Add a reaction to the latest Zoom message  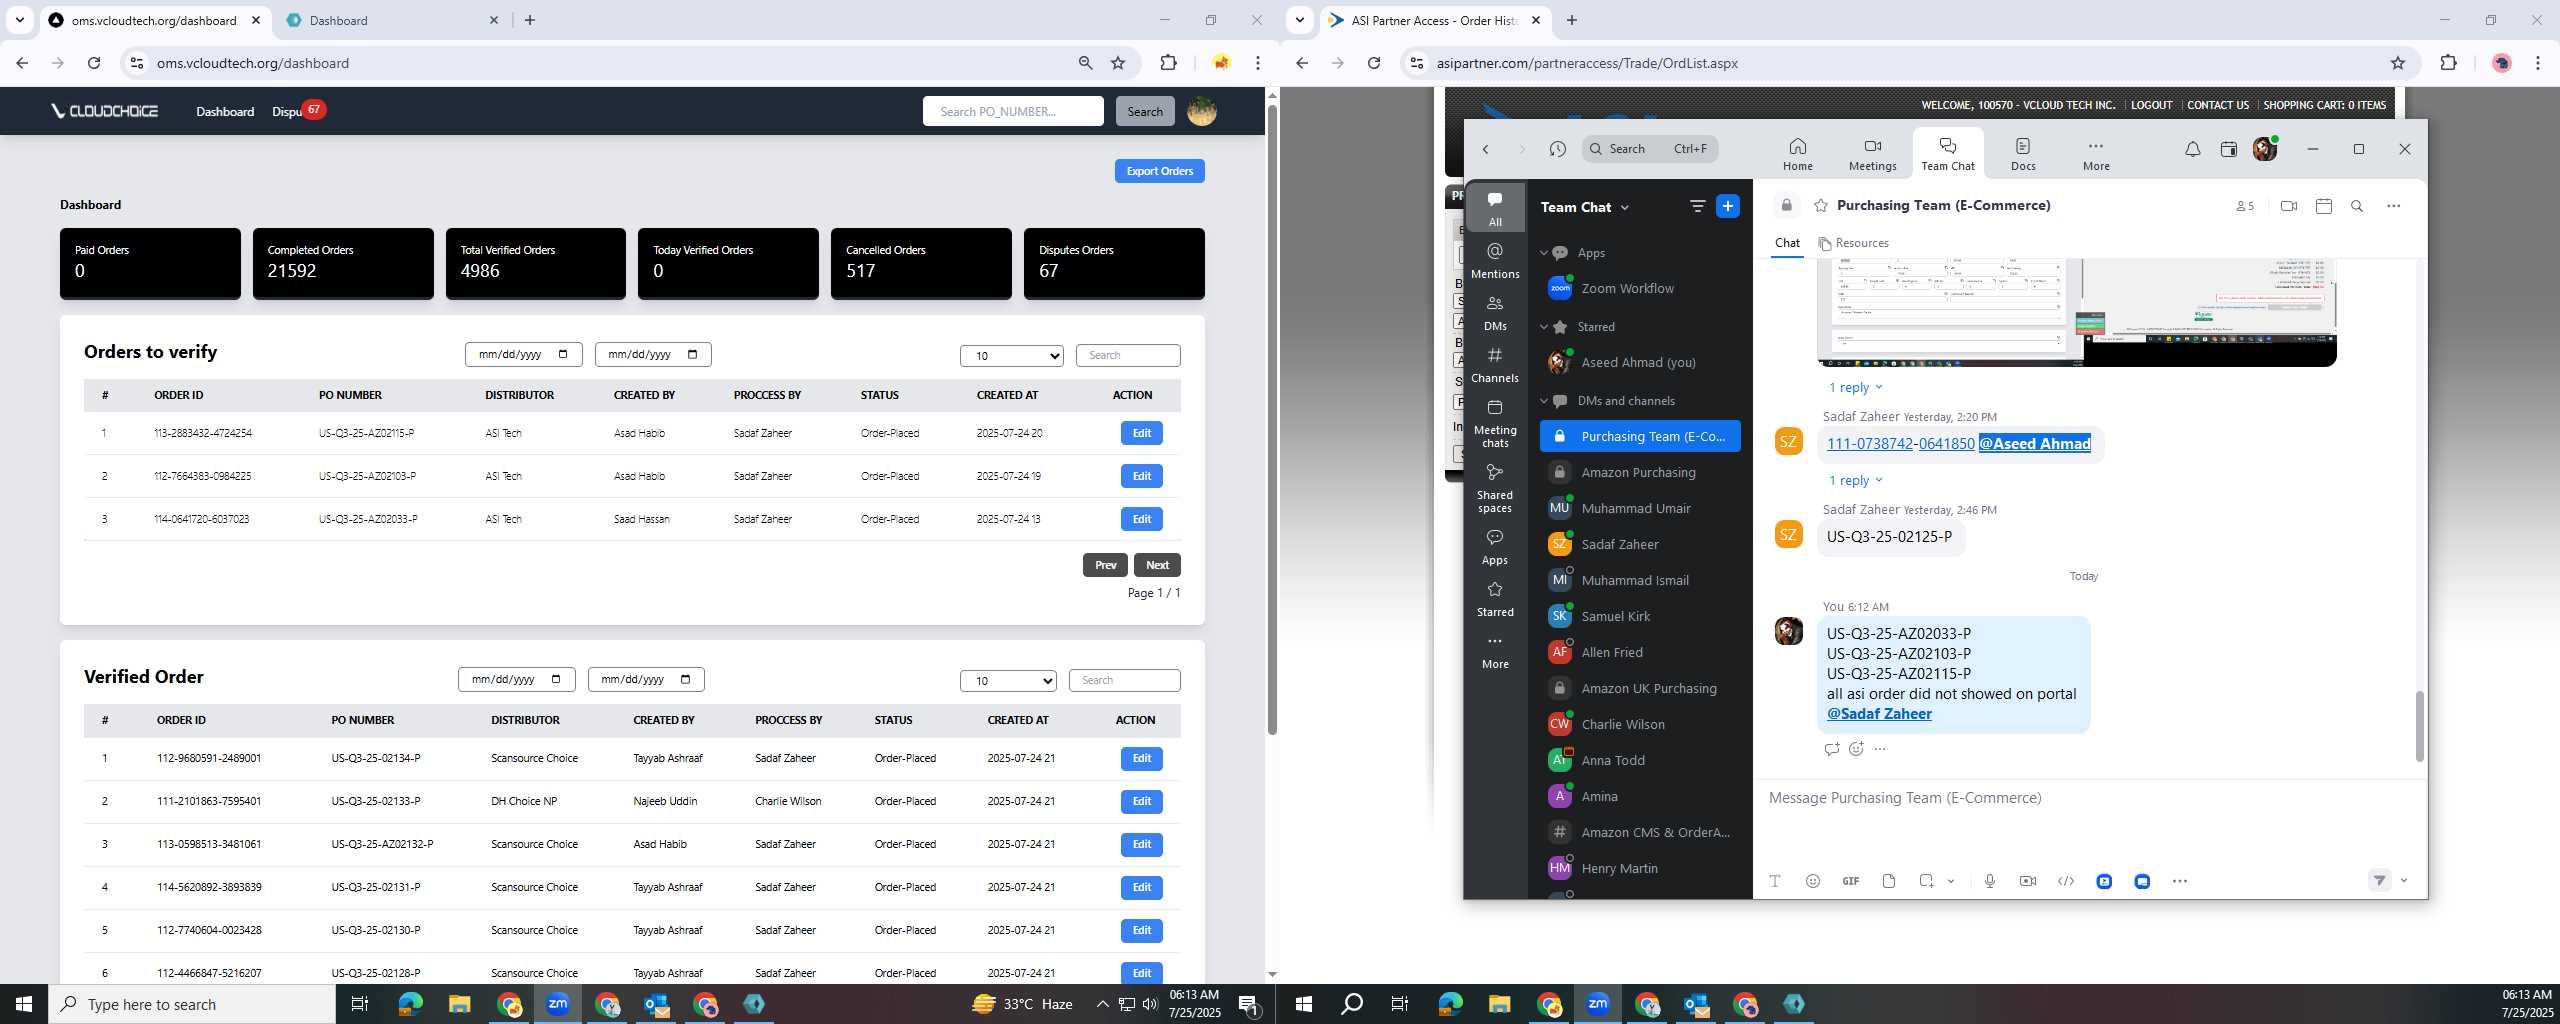[x=1856, y=749]
